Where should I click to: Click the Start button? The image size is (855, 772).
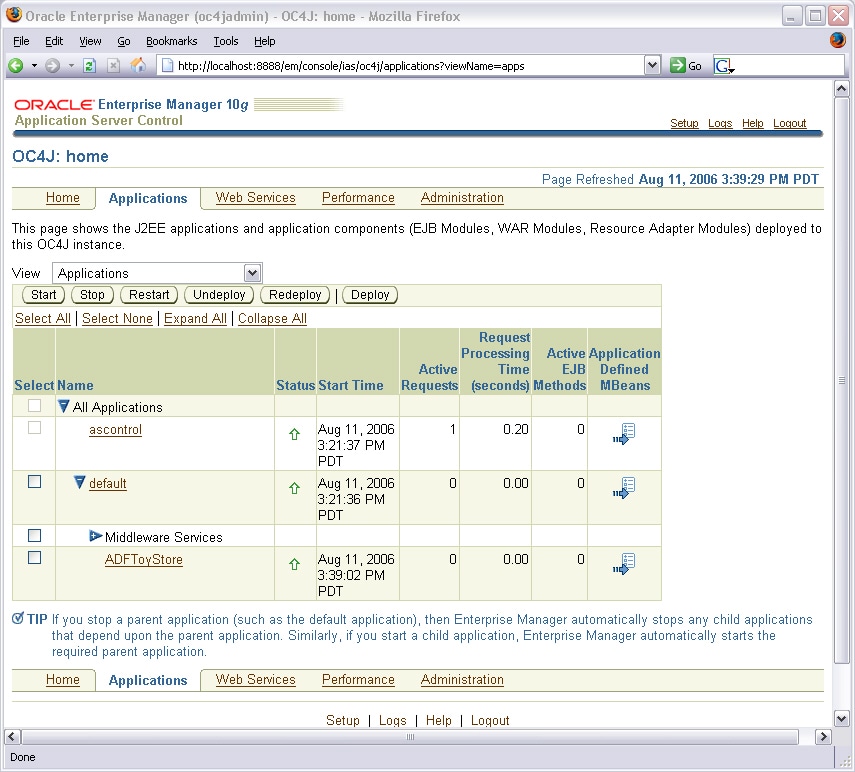(x=44, y=295)
